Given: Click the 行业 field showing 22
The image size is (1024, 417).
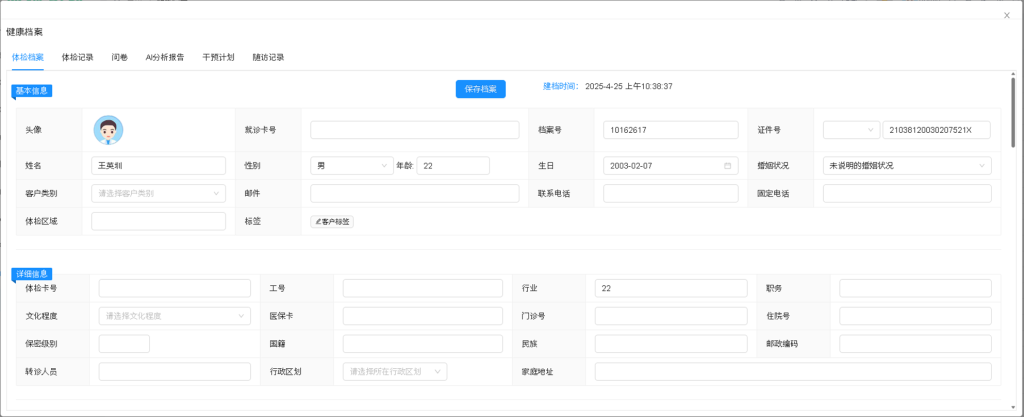Looking at the screenshot, I should point(671,288).
